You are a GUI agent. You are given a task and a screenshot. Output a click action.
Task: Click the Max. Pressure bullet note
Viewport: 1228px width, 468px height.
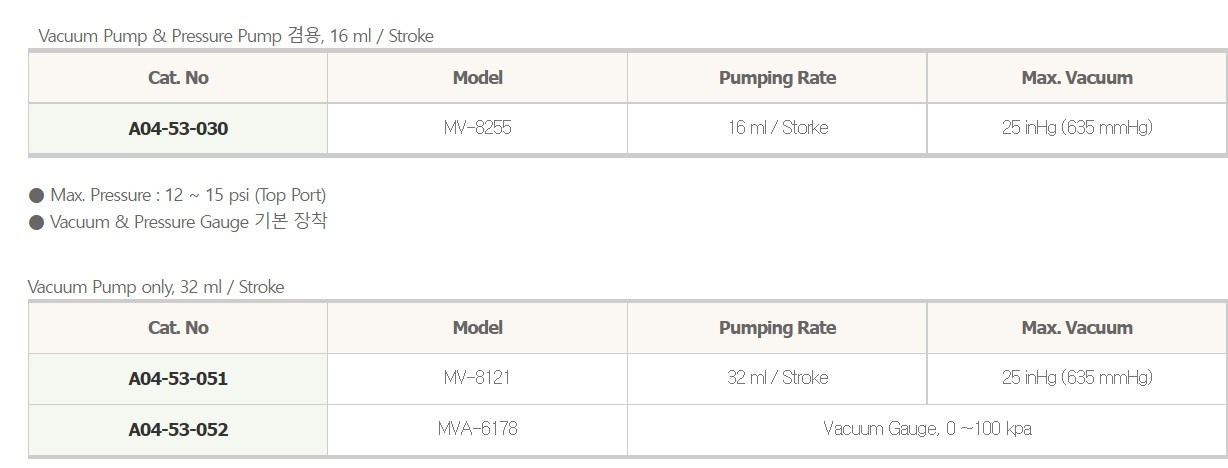178,195
